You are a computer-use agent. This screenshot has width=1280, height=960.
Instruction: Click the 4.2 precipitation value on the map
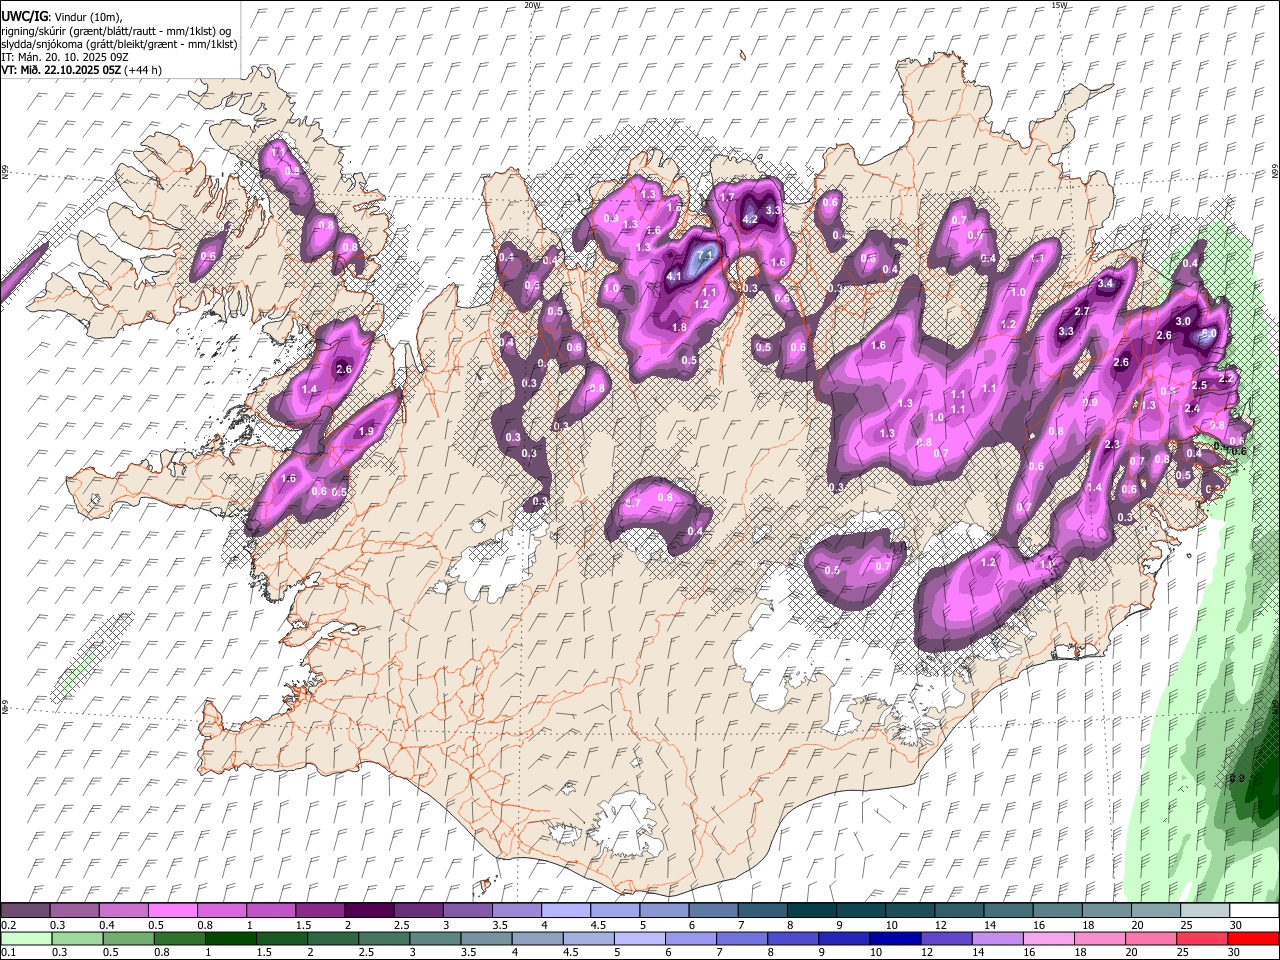pyautogui.click(x=750, y=219)
